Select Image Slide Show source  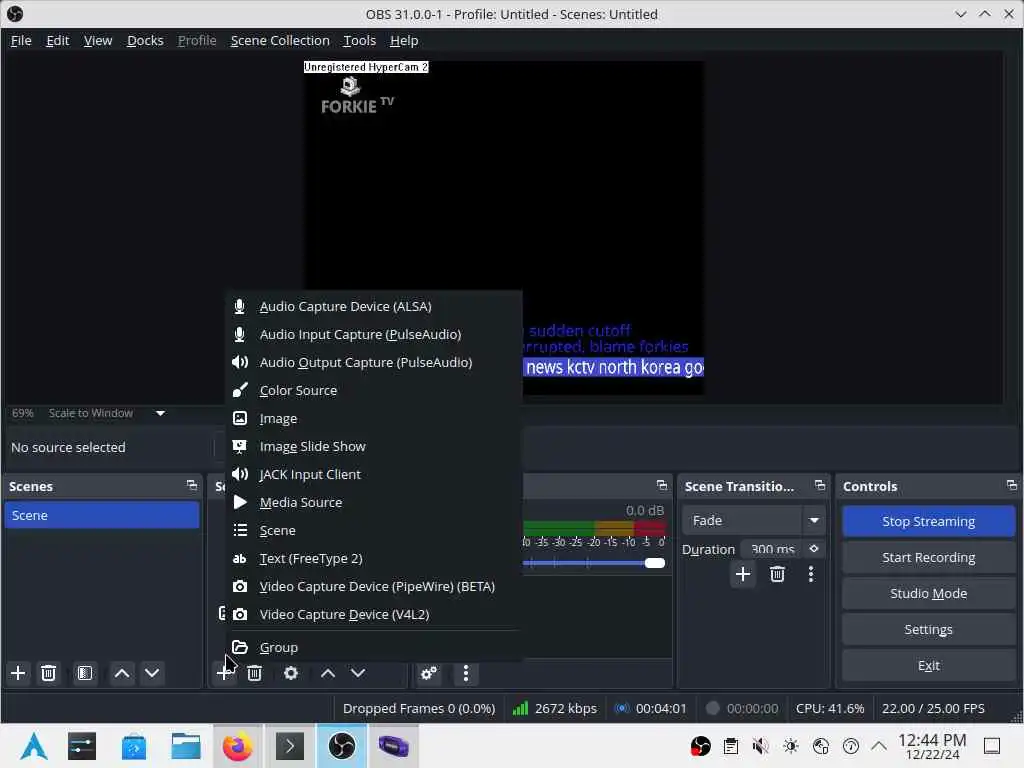(x=374, y=447)
